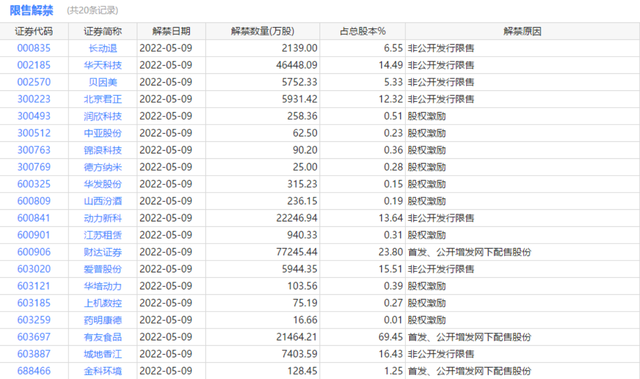Click stock name 华天科技
640x379 pixels.
click(x=103, y=65)
